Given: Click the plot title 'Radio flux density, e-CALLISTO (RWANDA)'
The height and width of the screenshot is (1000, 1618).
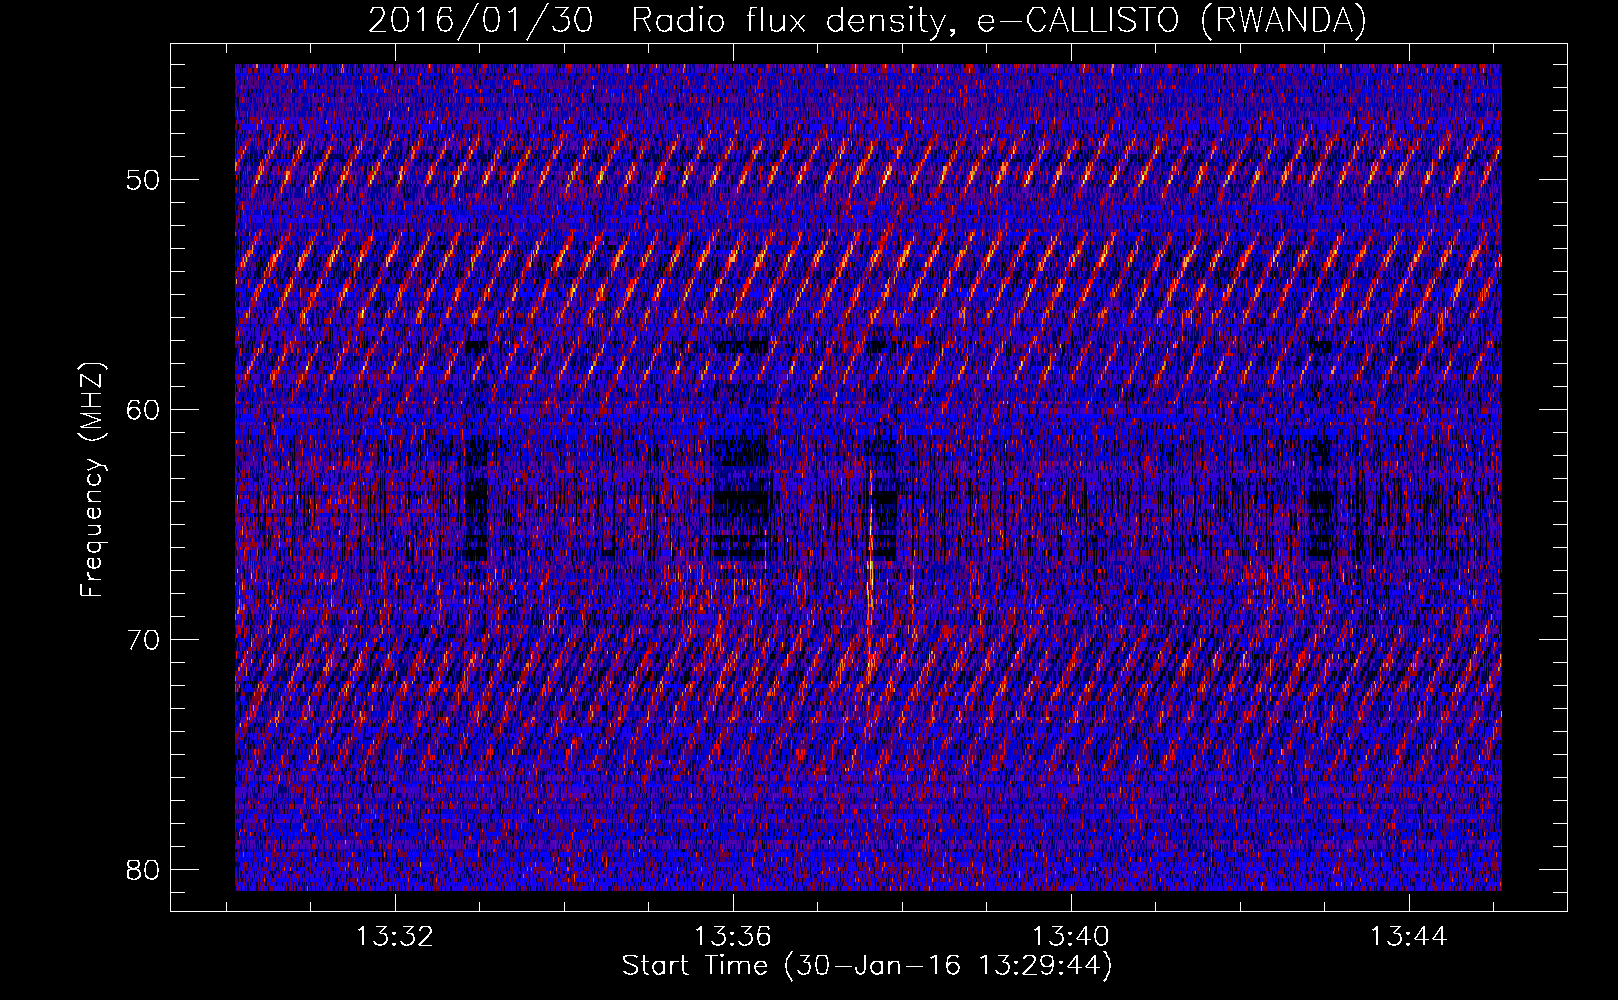Looking at the screenshot, I should [x=999, y=20].
